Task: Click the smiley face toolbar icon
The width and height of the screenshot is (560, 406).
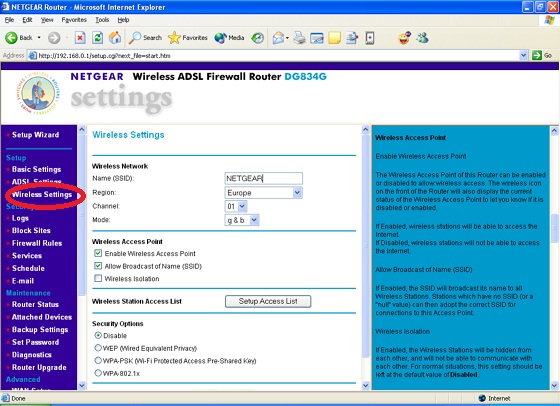Action: tap(405, 37)
